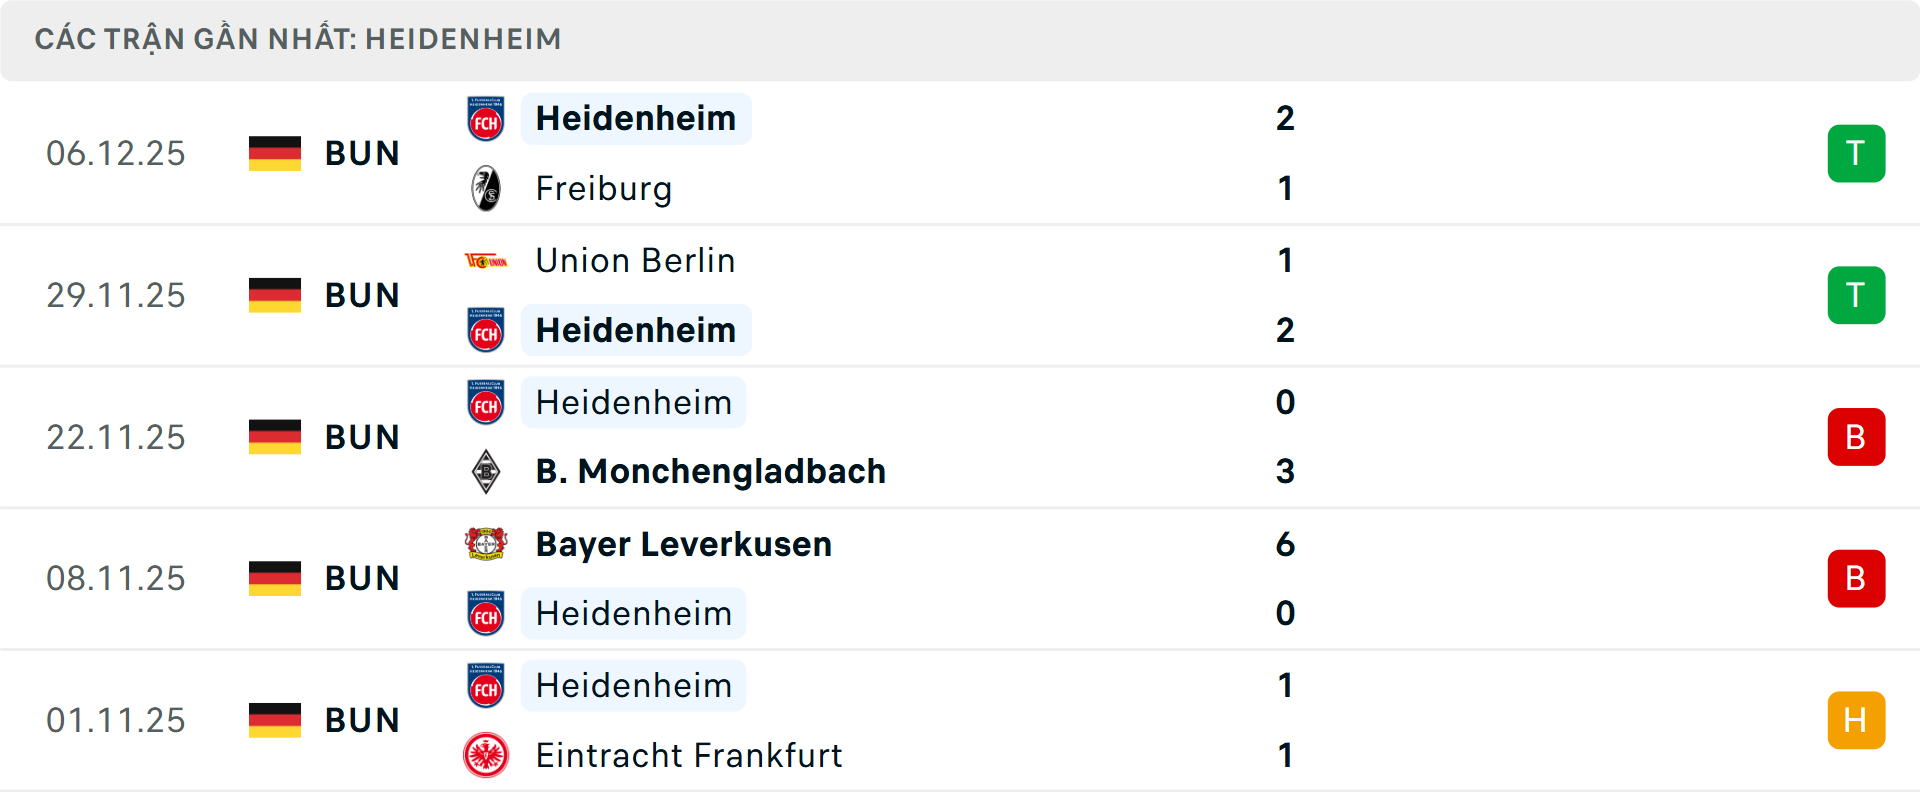Select the Bayer Leverkusen club logo
The image size is (1920, 792).
486,544
